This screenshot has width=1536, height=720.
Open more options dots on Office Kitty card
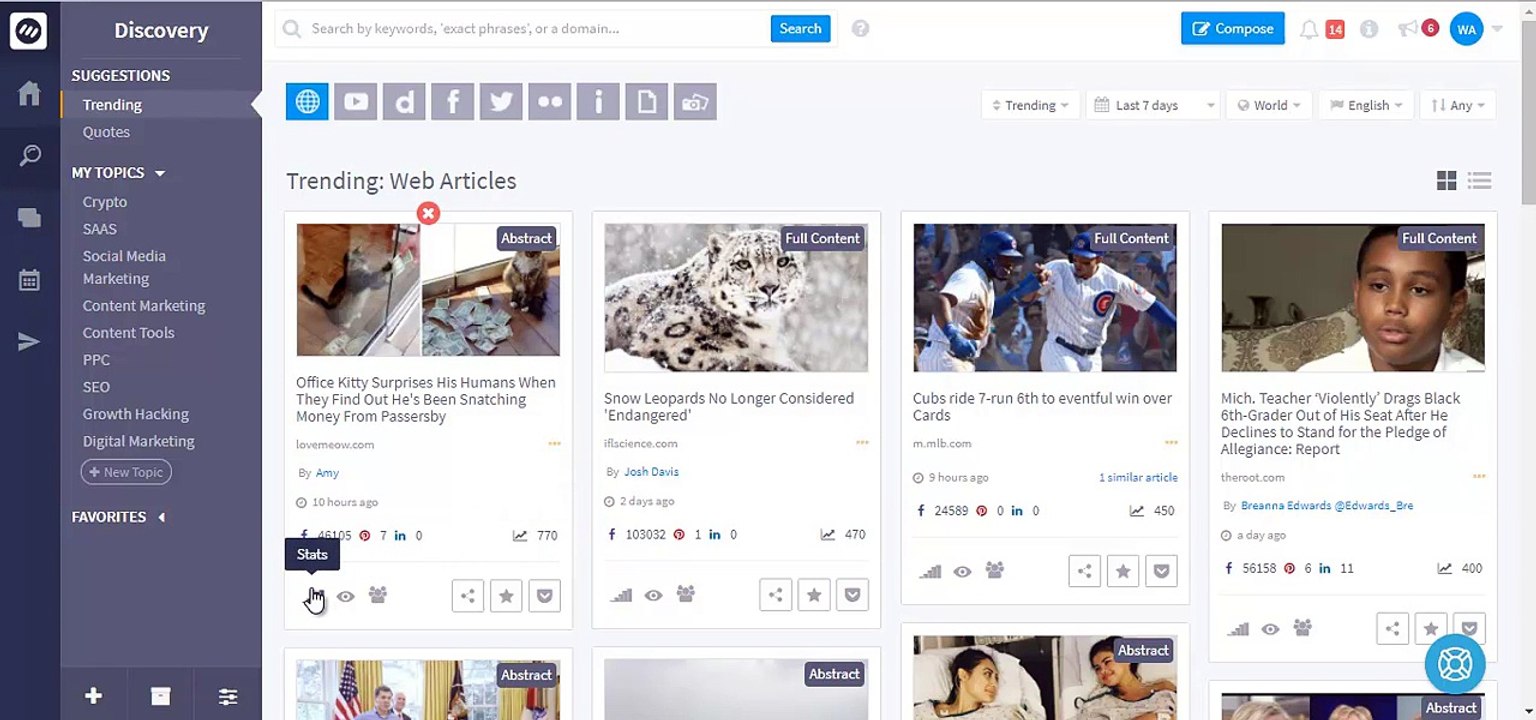(x=554, y=444)
